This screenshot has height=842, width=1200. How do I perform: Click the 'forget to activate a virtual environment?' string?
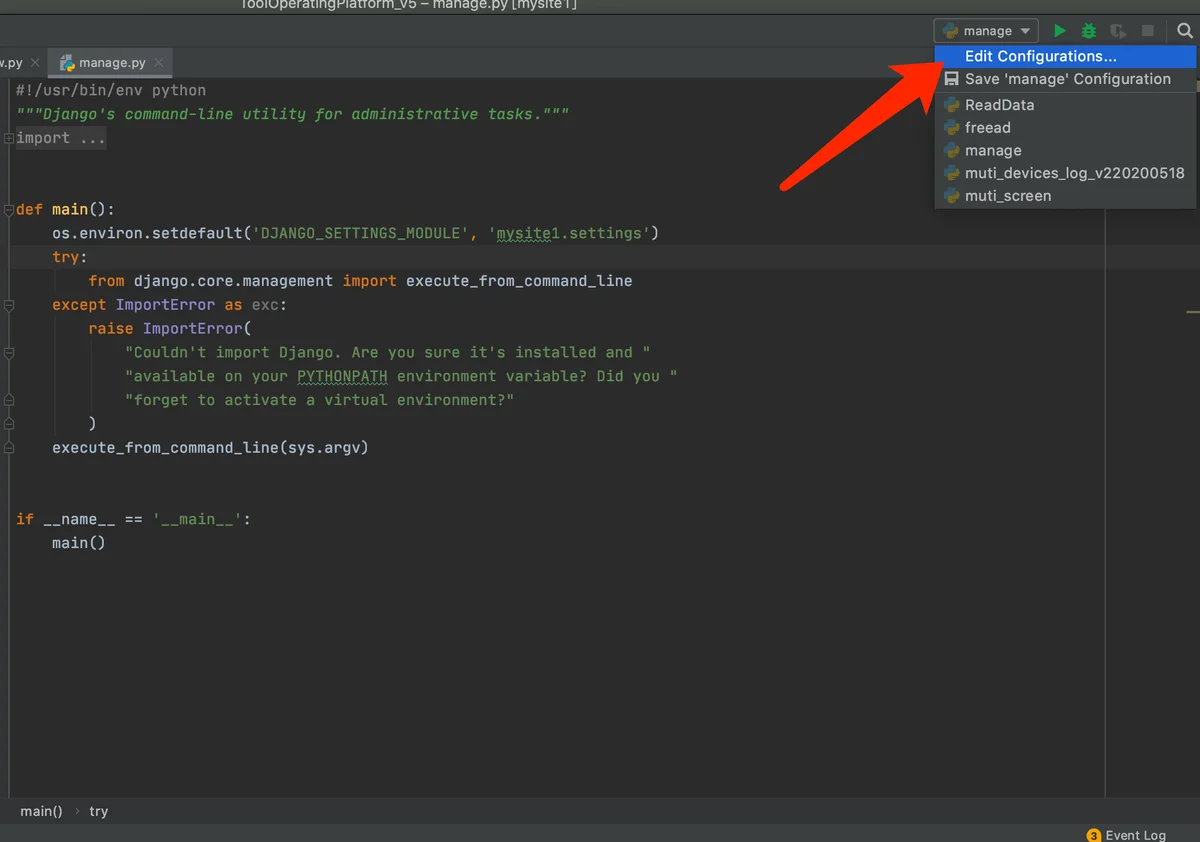(319, 400)
